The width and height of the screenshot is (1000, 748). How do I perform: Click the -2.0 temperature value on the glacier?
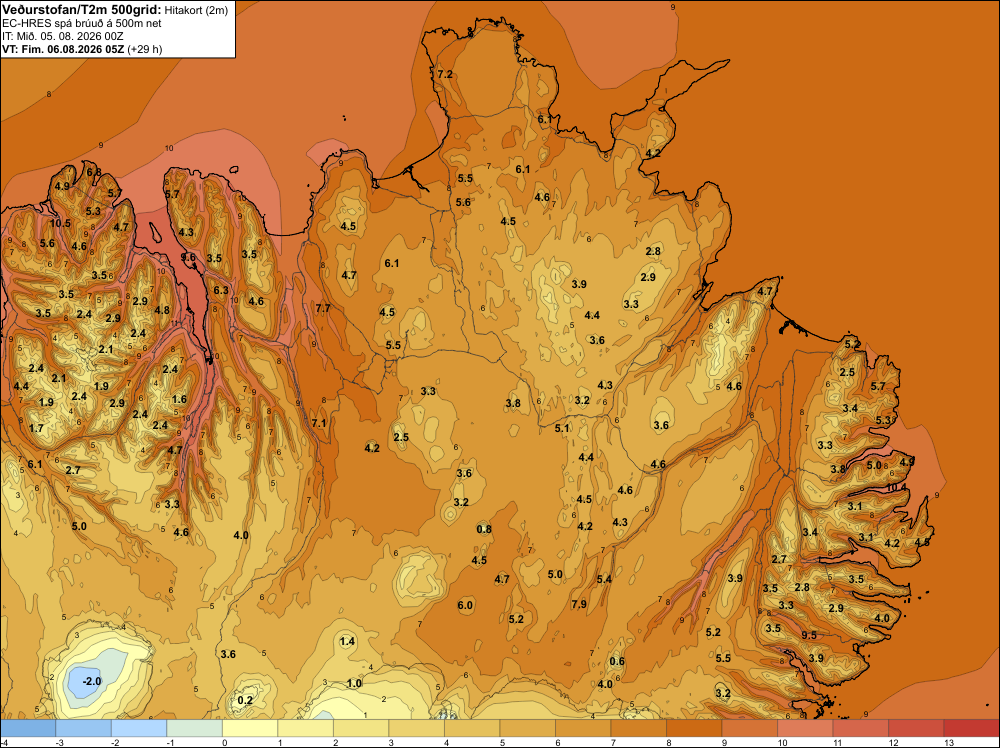pos(92,681)
